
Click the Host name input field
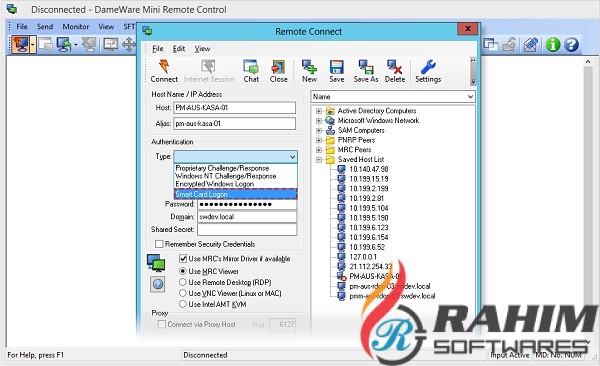pos(235,108)
